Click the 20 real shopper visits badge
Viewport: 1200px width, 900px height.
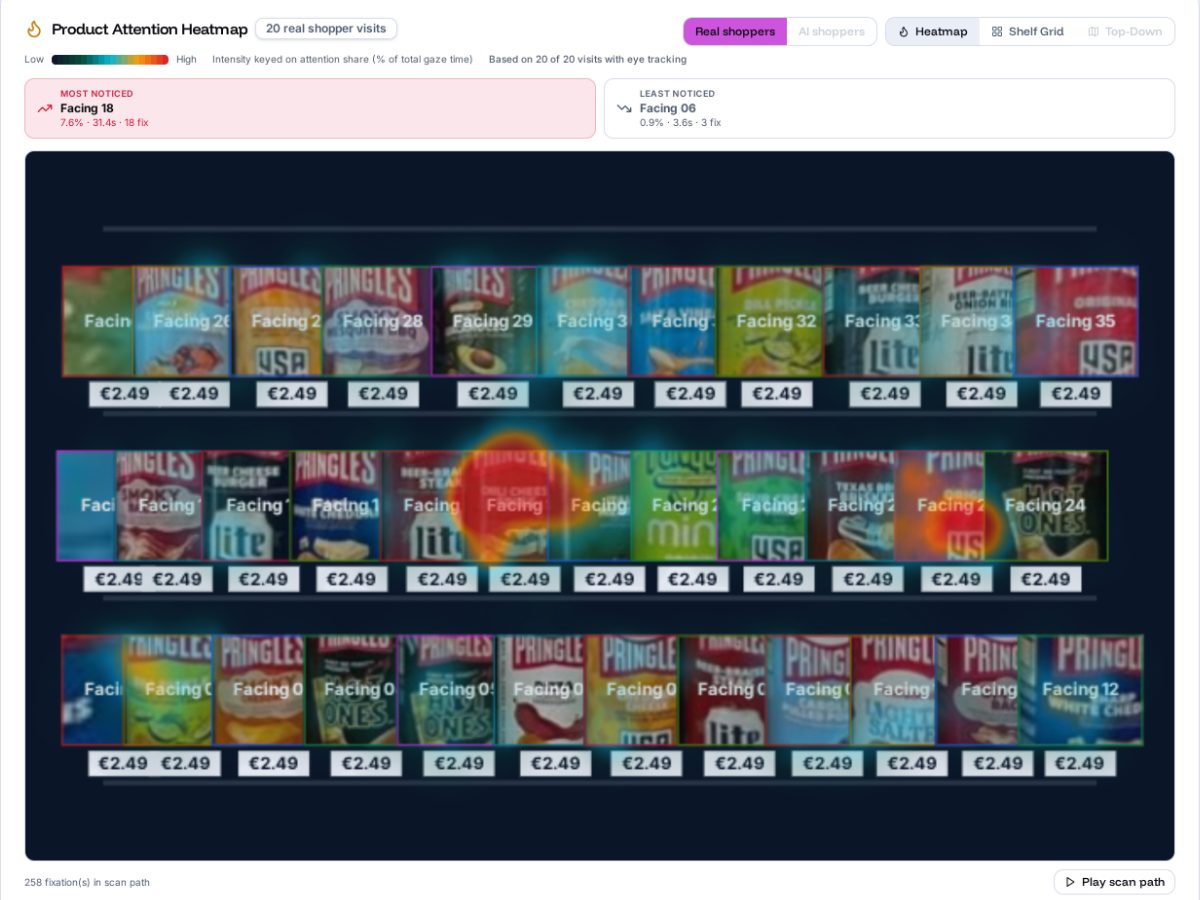coord(326,29)
